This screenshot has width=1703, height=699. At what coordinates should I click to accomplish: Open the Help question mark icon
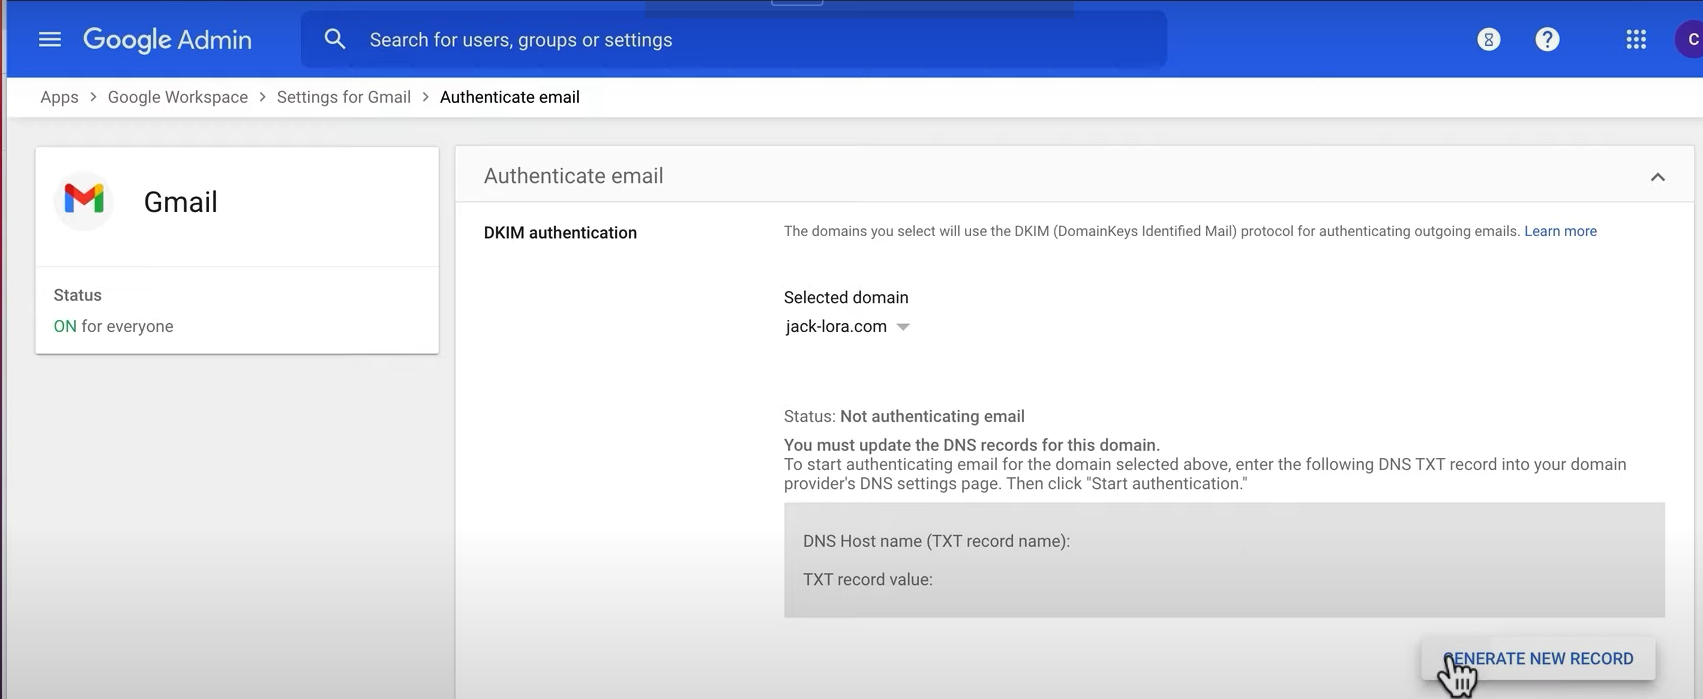[x=1547, y=40]
